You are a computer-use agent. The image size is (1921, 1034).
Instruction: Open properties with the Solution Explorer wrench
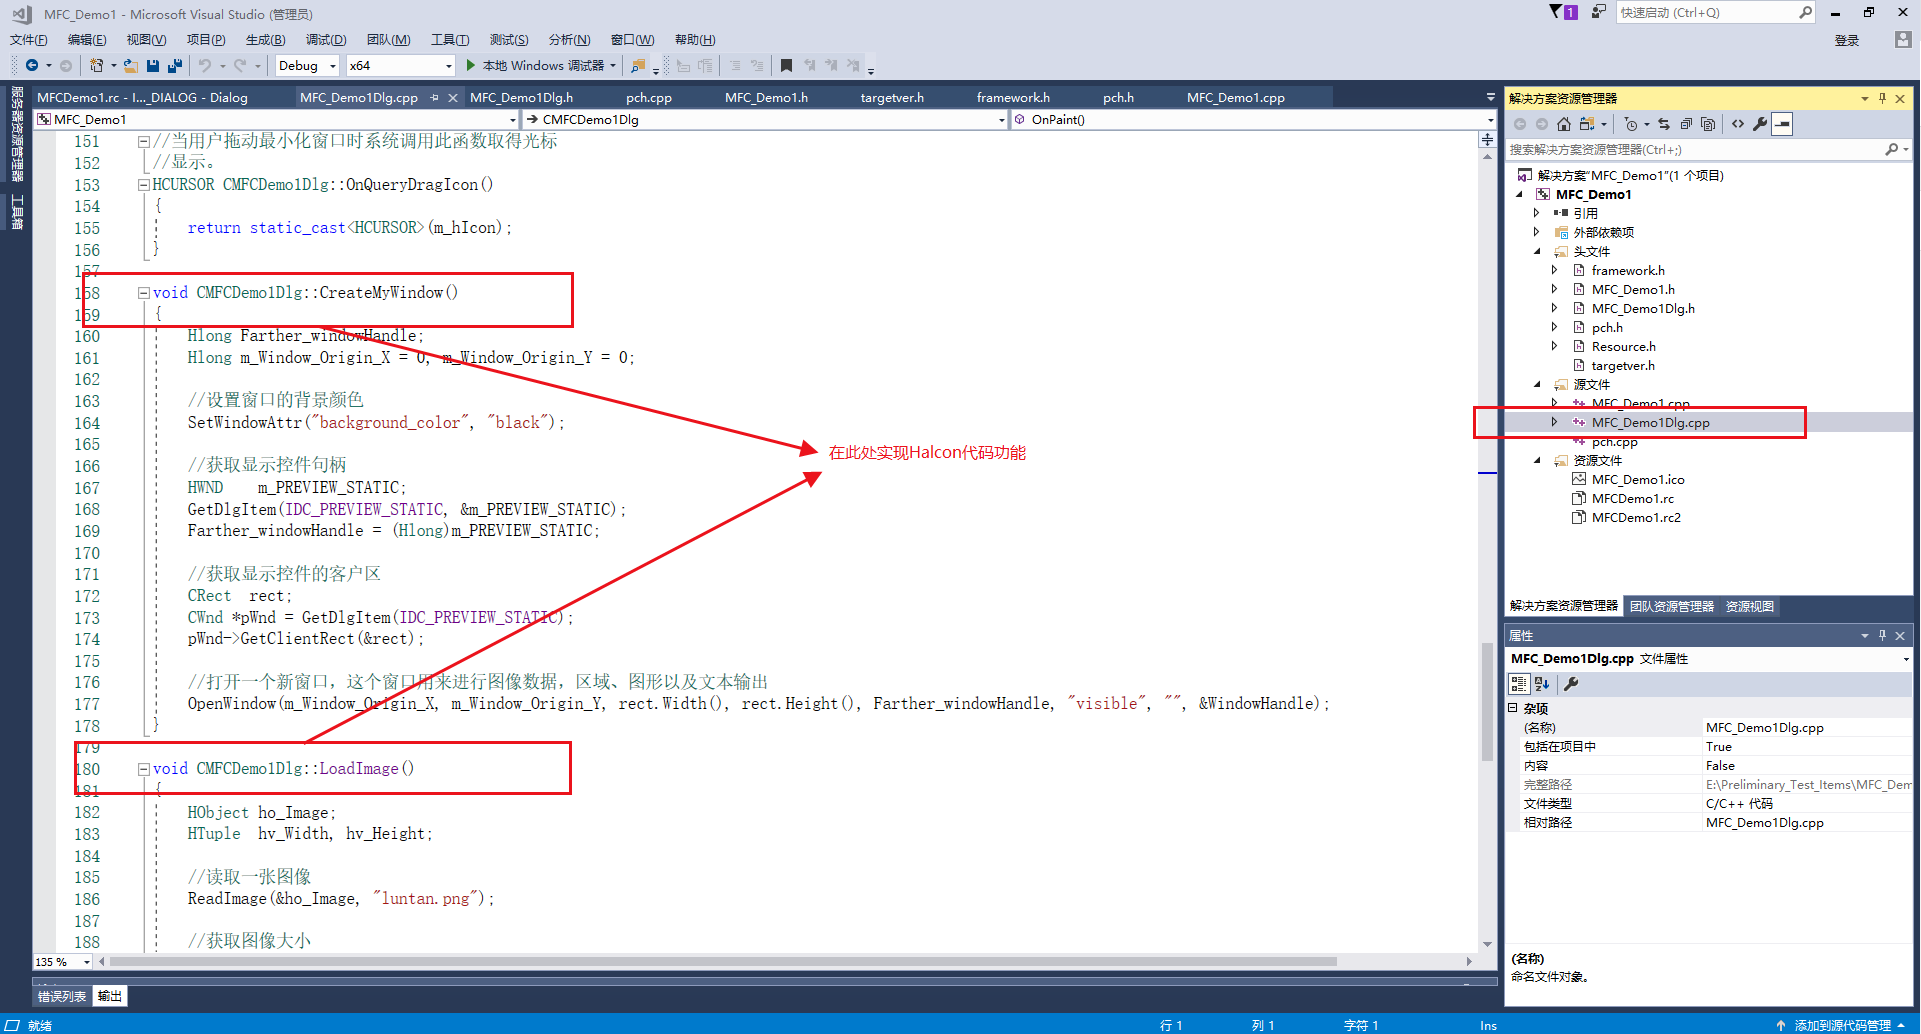(x=1760, y=124)
